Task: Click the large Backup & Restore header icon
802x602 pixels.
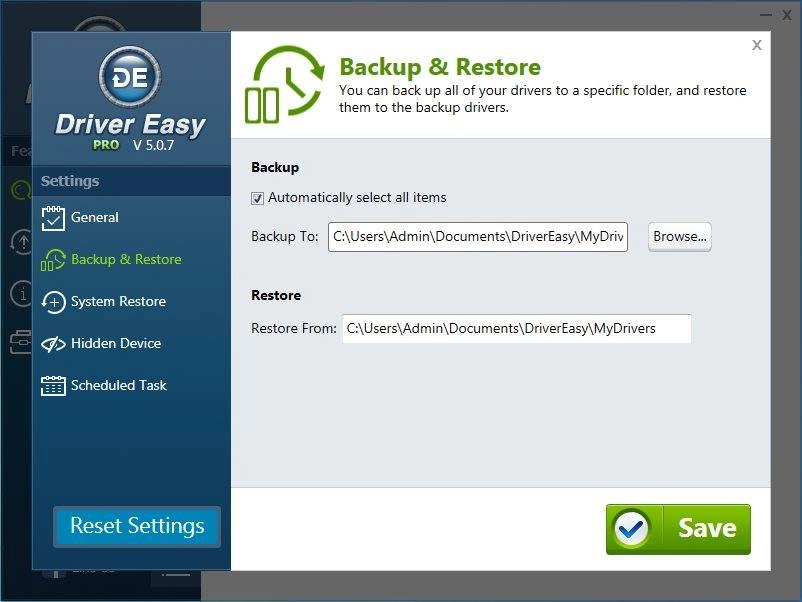Action: pyautogui.click(x=284, y=85)
